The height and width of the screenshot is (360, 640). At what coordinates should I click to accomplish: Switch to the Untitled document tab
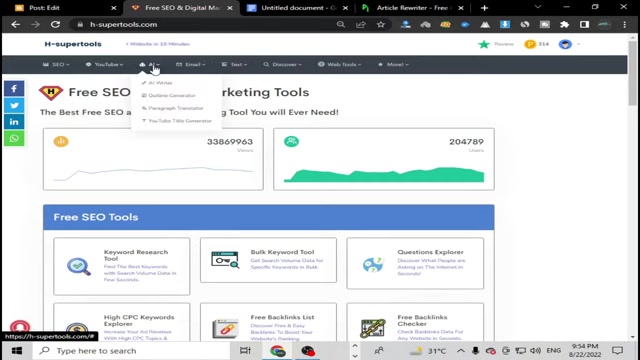click(x=298, y=8)
